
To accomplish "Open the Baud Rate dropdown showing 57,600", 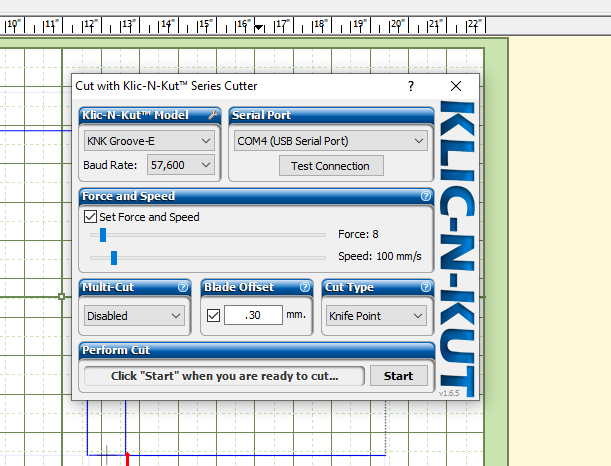I will click(181, 165).
